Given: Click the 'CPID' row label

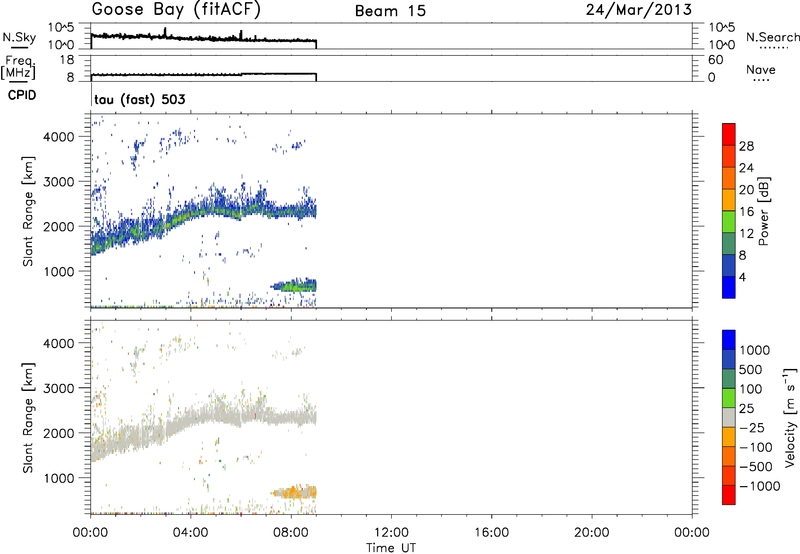Looking at the screenshot, I should coord(22,95).
